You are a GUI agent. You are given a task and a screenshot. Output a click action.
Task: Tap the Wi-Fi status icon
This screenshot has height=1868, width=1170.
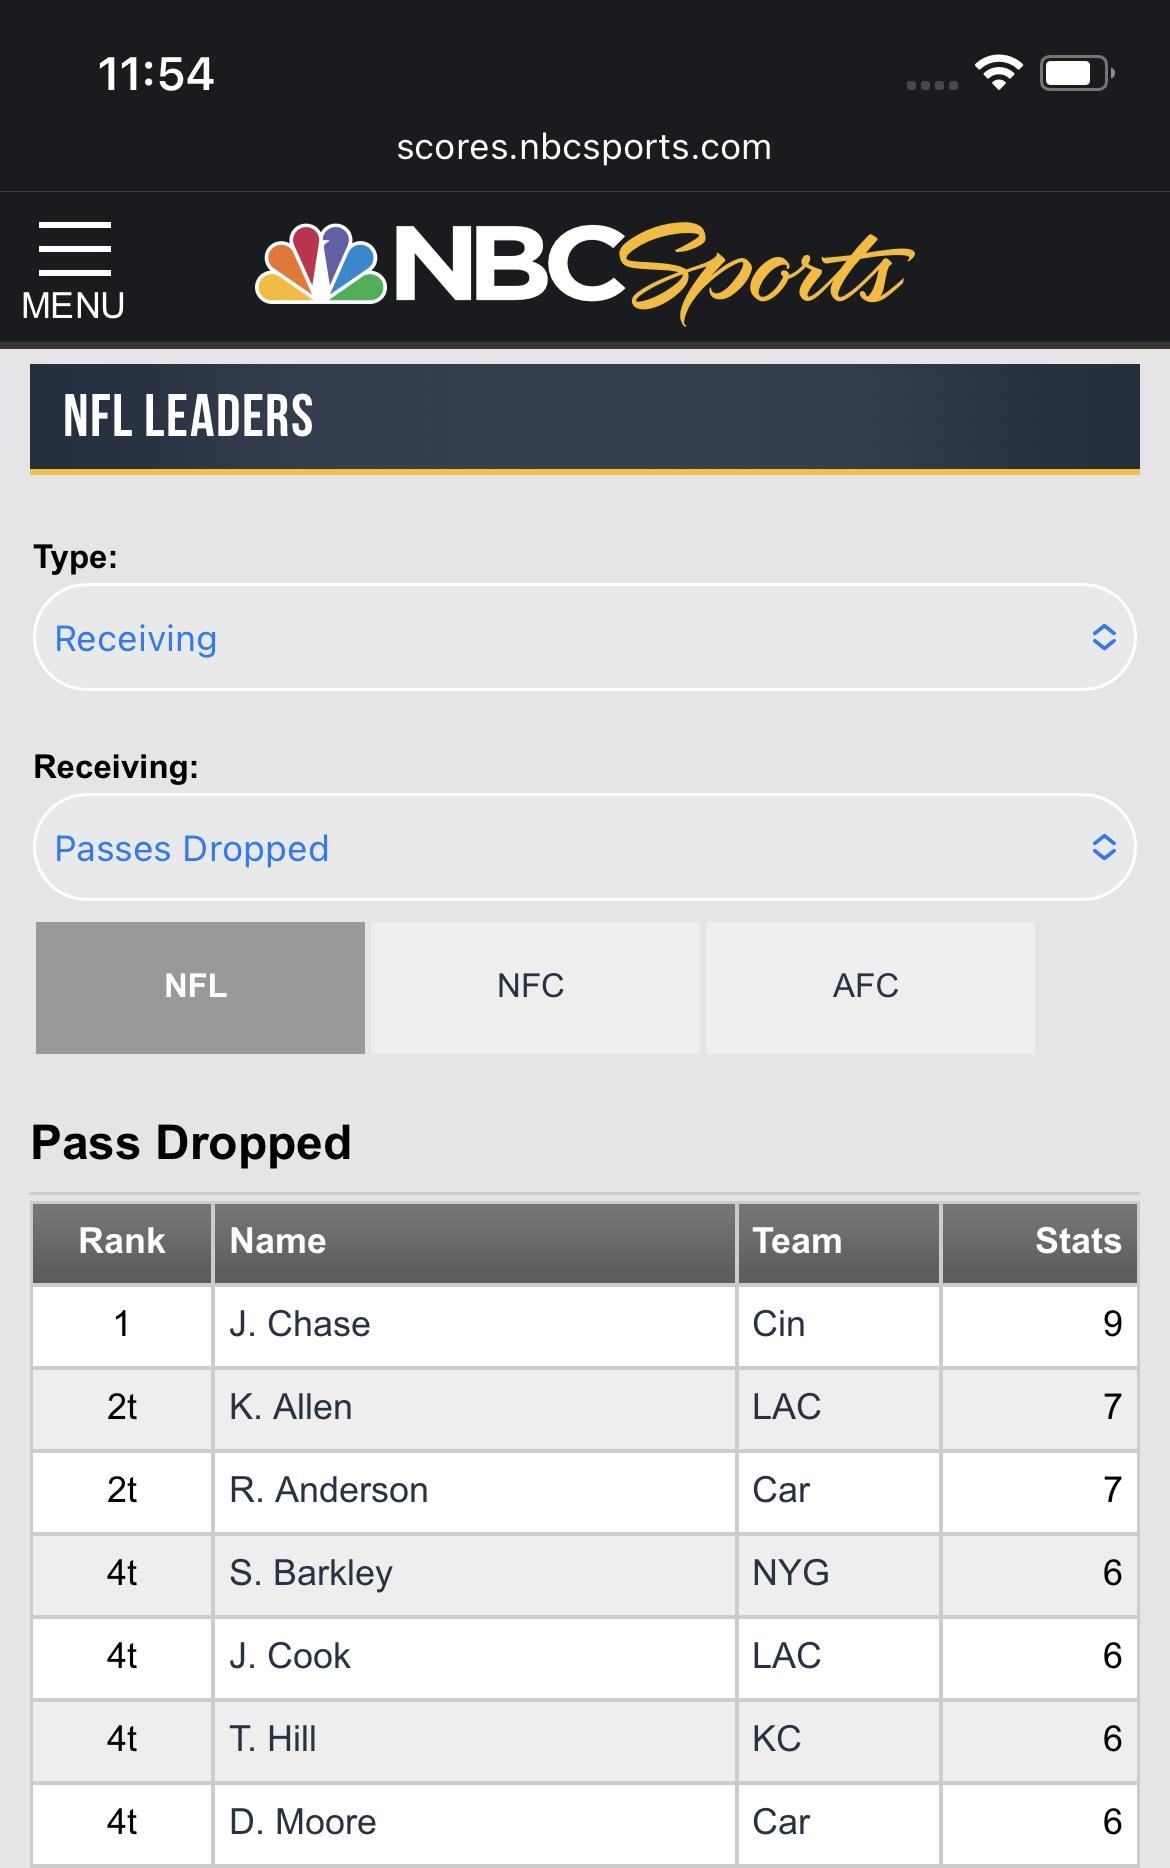point(997,73)
